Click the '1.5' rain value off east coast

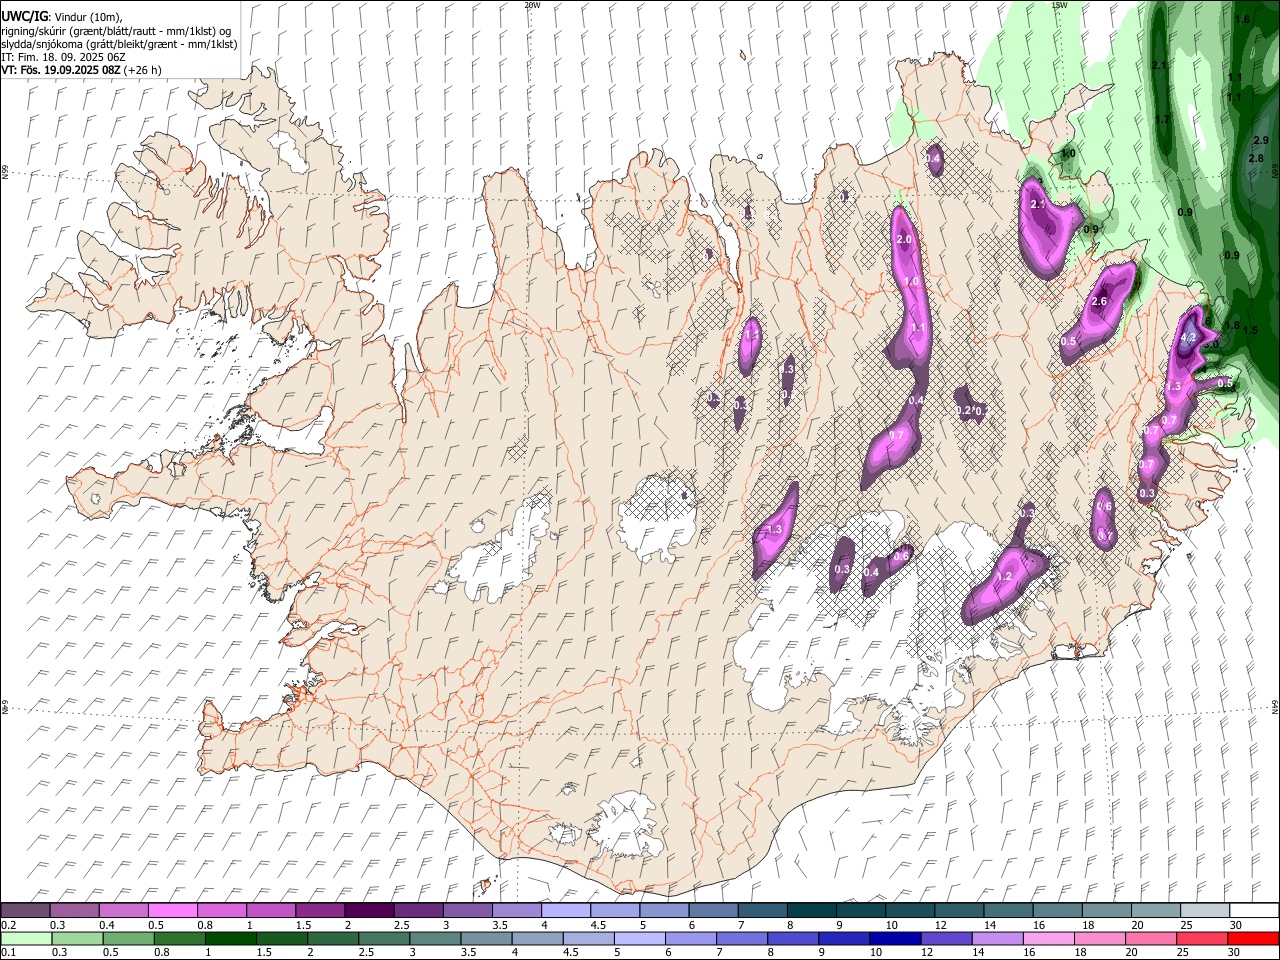click(x=1250, y=330)
